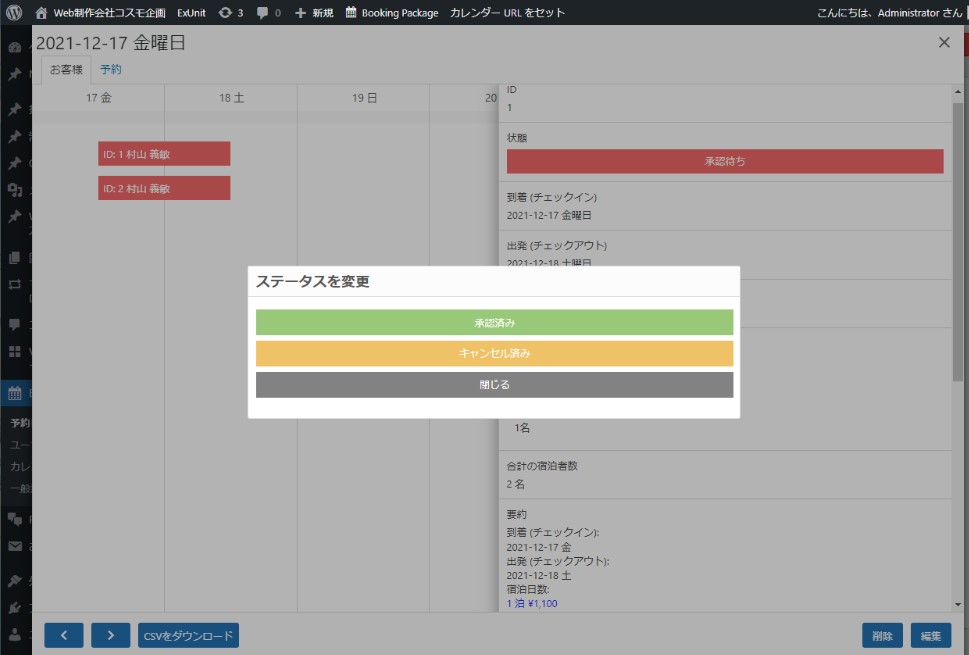Image resolution: width=969 pixels, height=655 pixels.
Task: Set status to キャンセル済み
Action: point(494,354)
